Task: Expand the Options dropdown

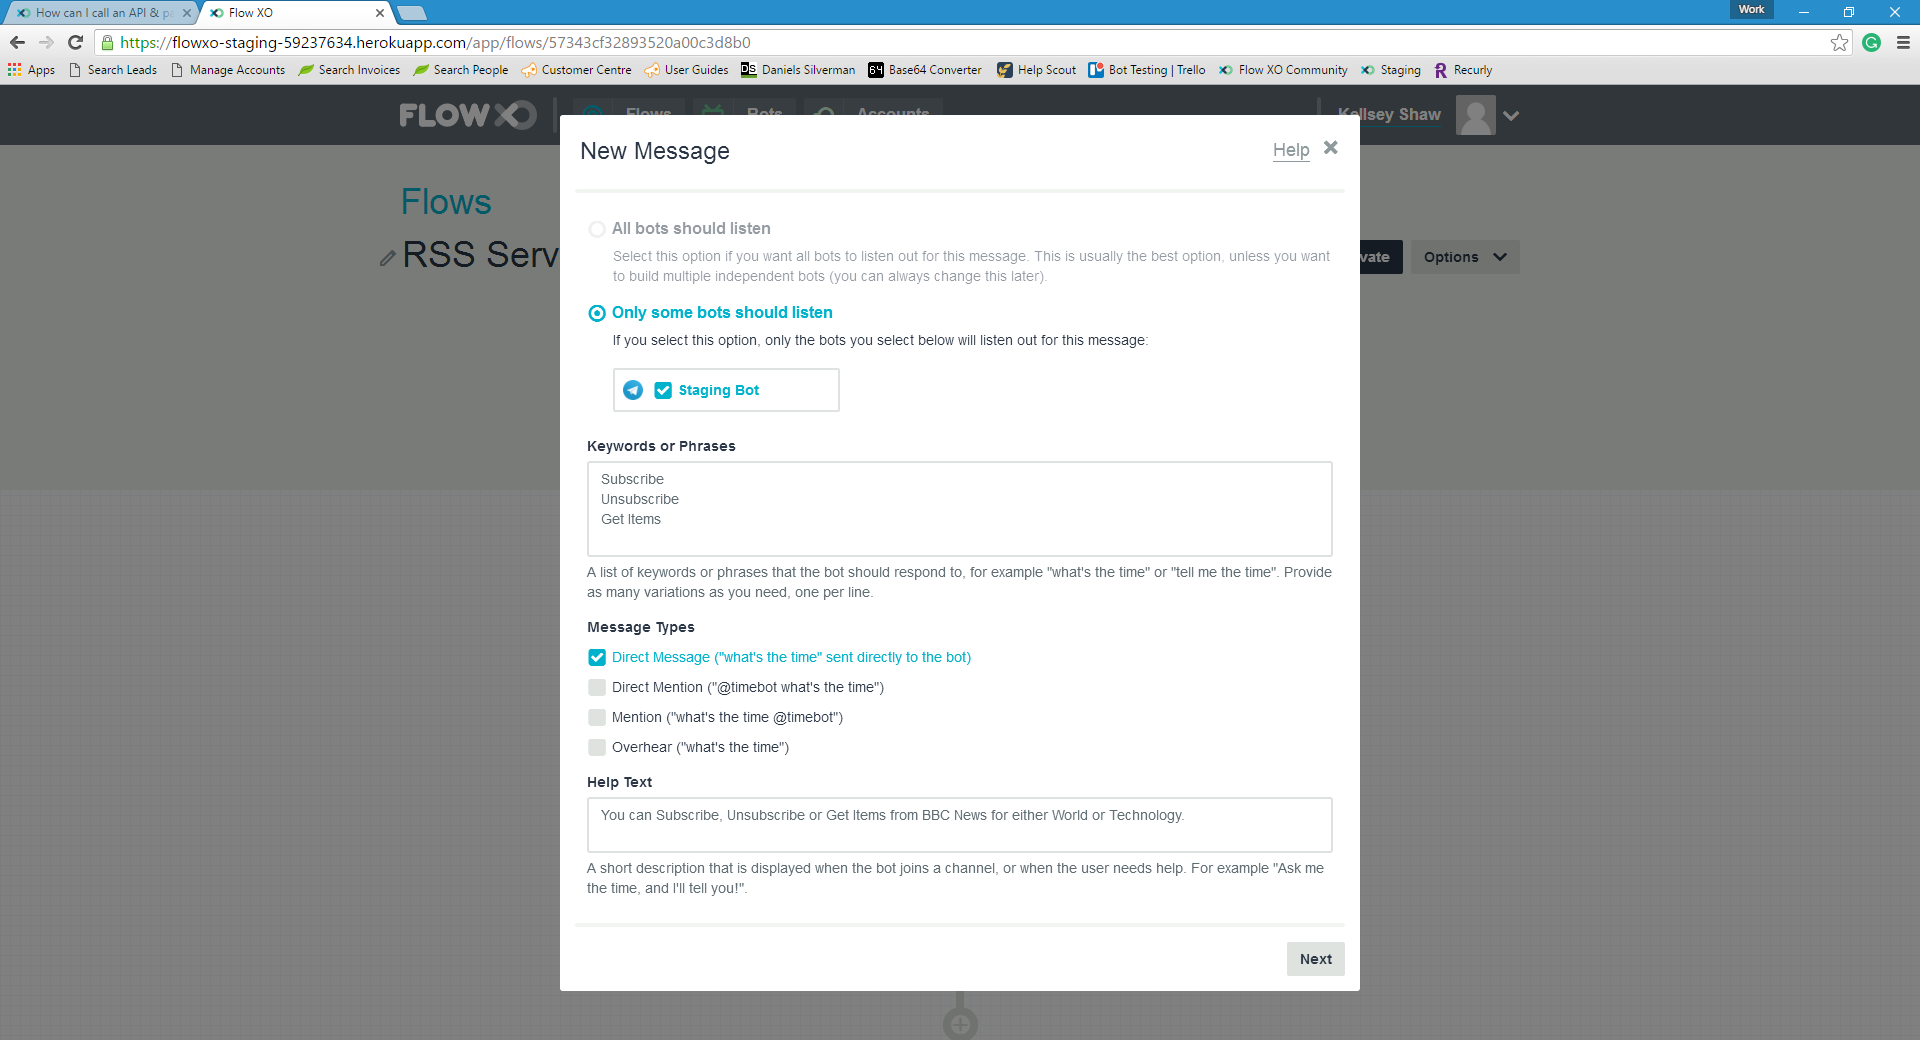Action: (x=1464, y=257)
